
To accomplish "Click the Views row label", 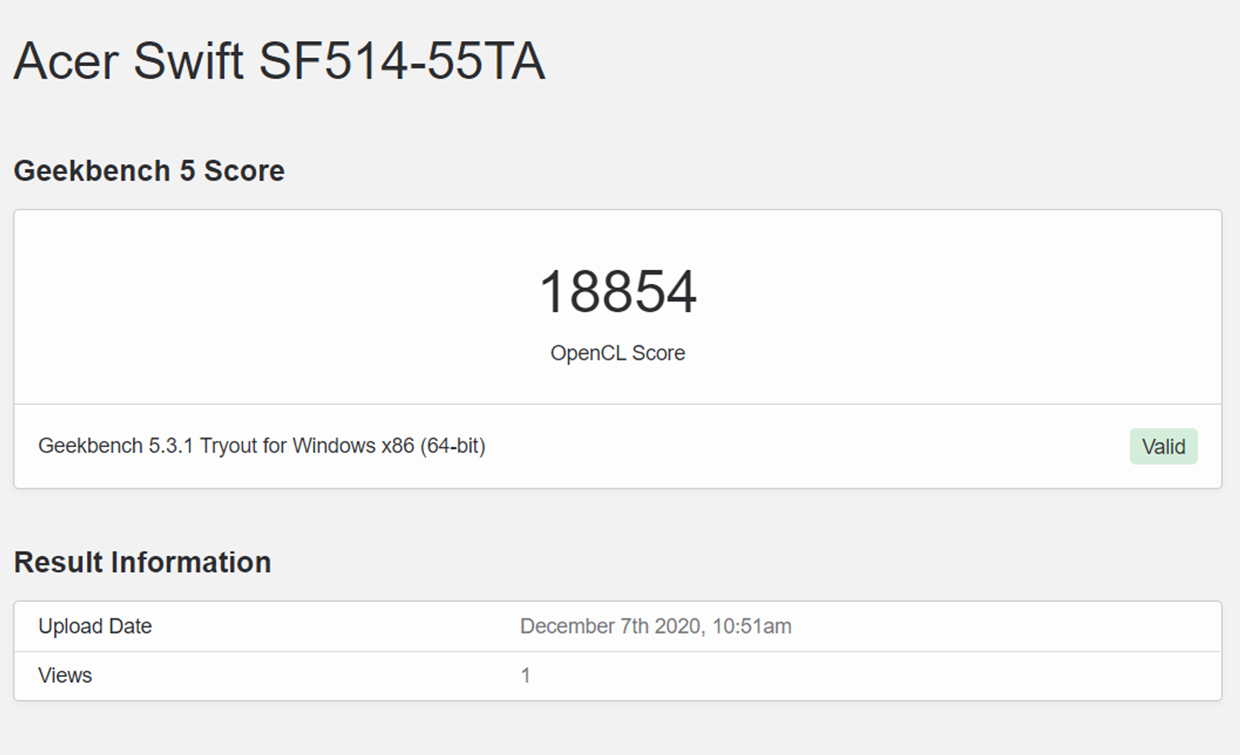I will click(x=65, y=676).
